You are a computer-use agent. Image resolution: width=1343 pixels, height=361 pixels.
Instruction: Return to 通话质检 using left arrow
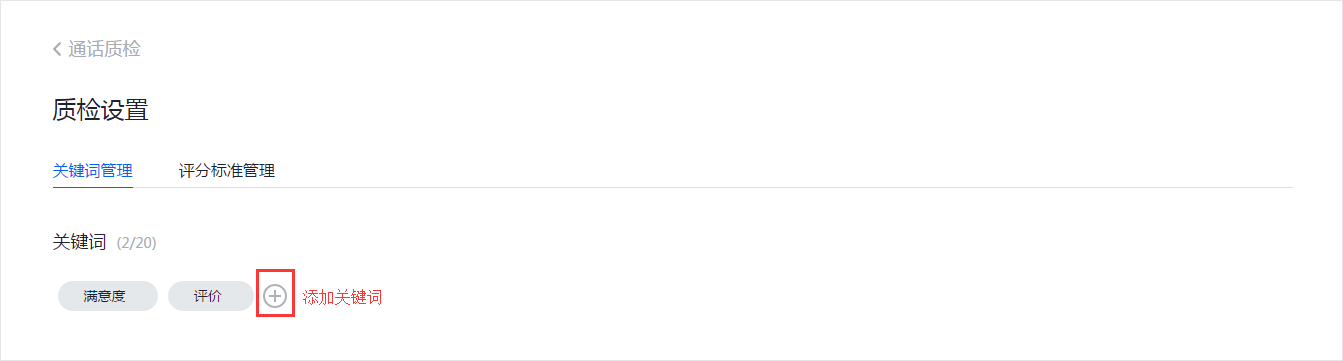pyautogui.click(x=57, y=49)
